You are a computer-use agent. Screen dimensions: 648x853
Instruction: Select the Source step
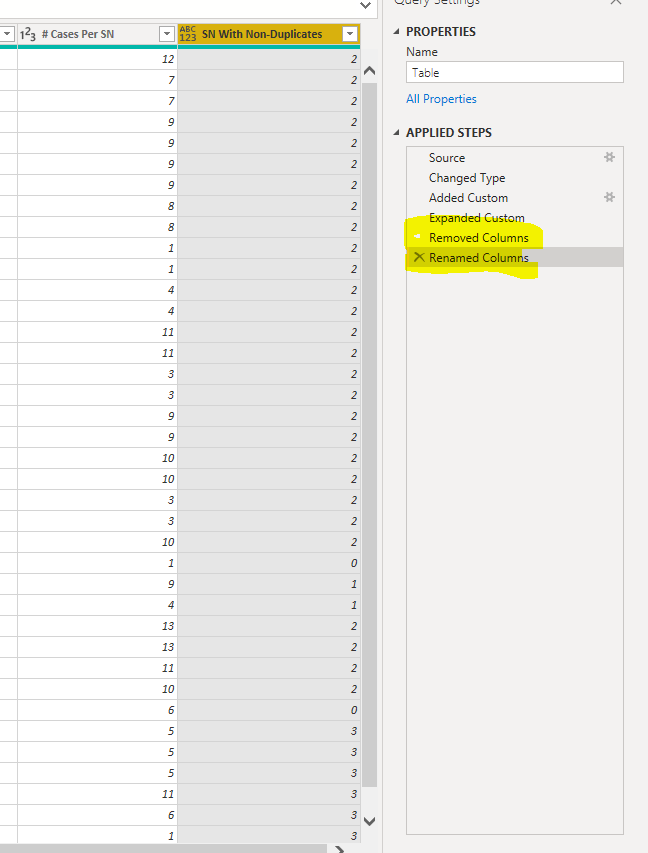tap(514, 158)
